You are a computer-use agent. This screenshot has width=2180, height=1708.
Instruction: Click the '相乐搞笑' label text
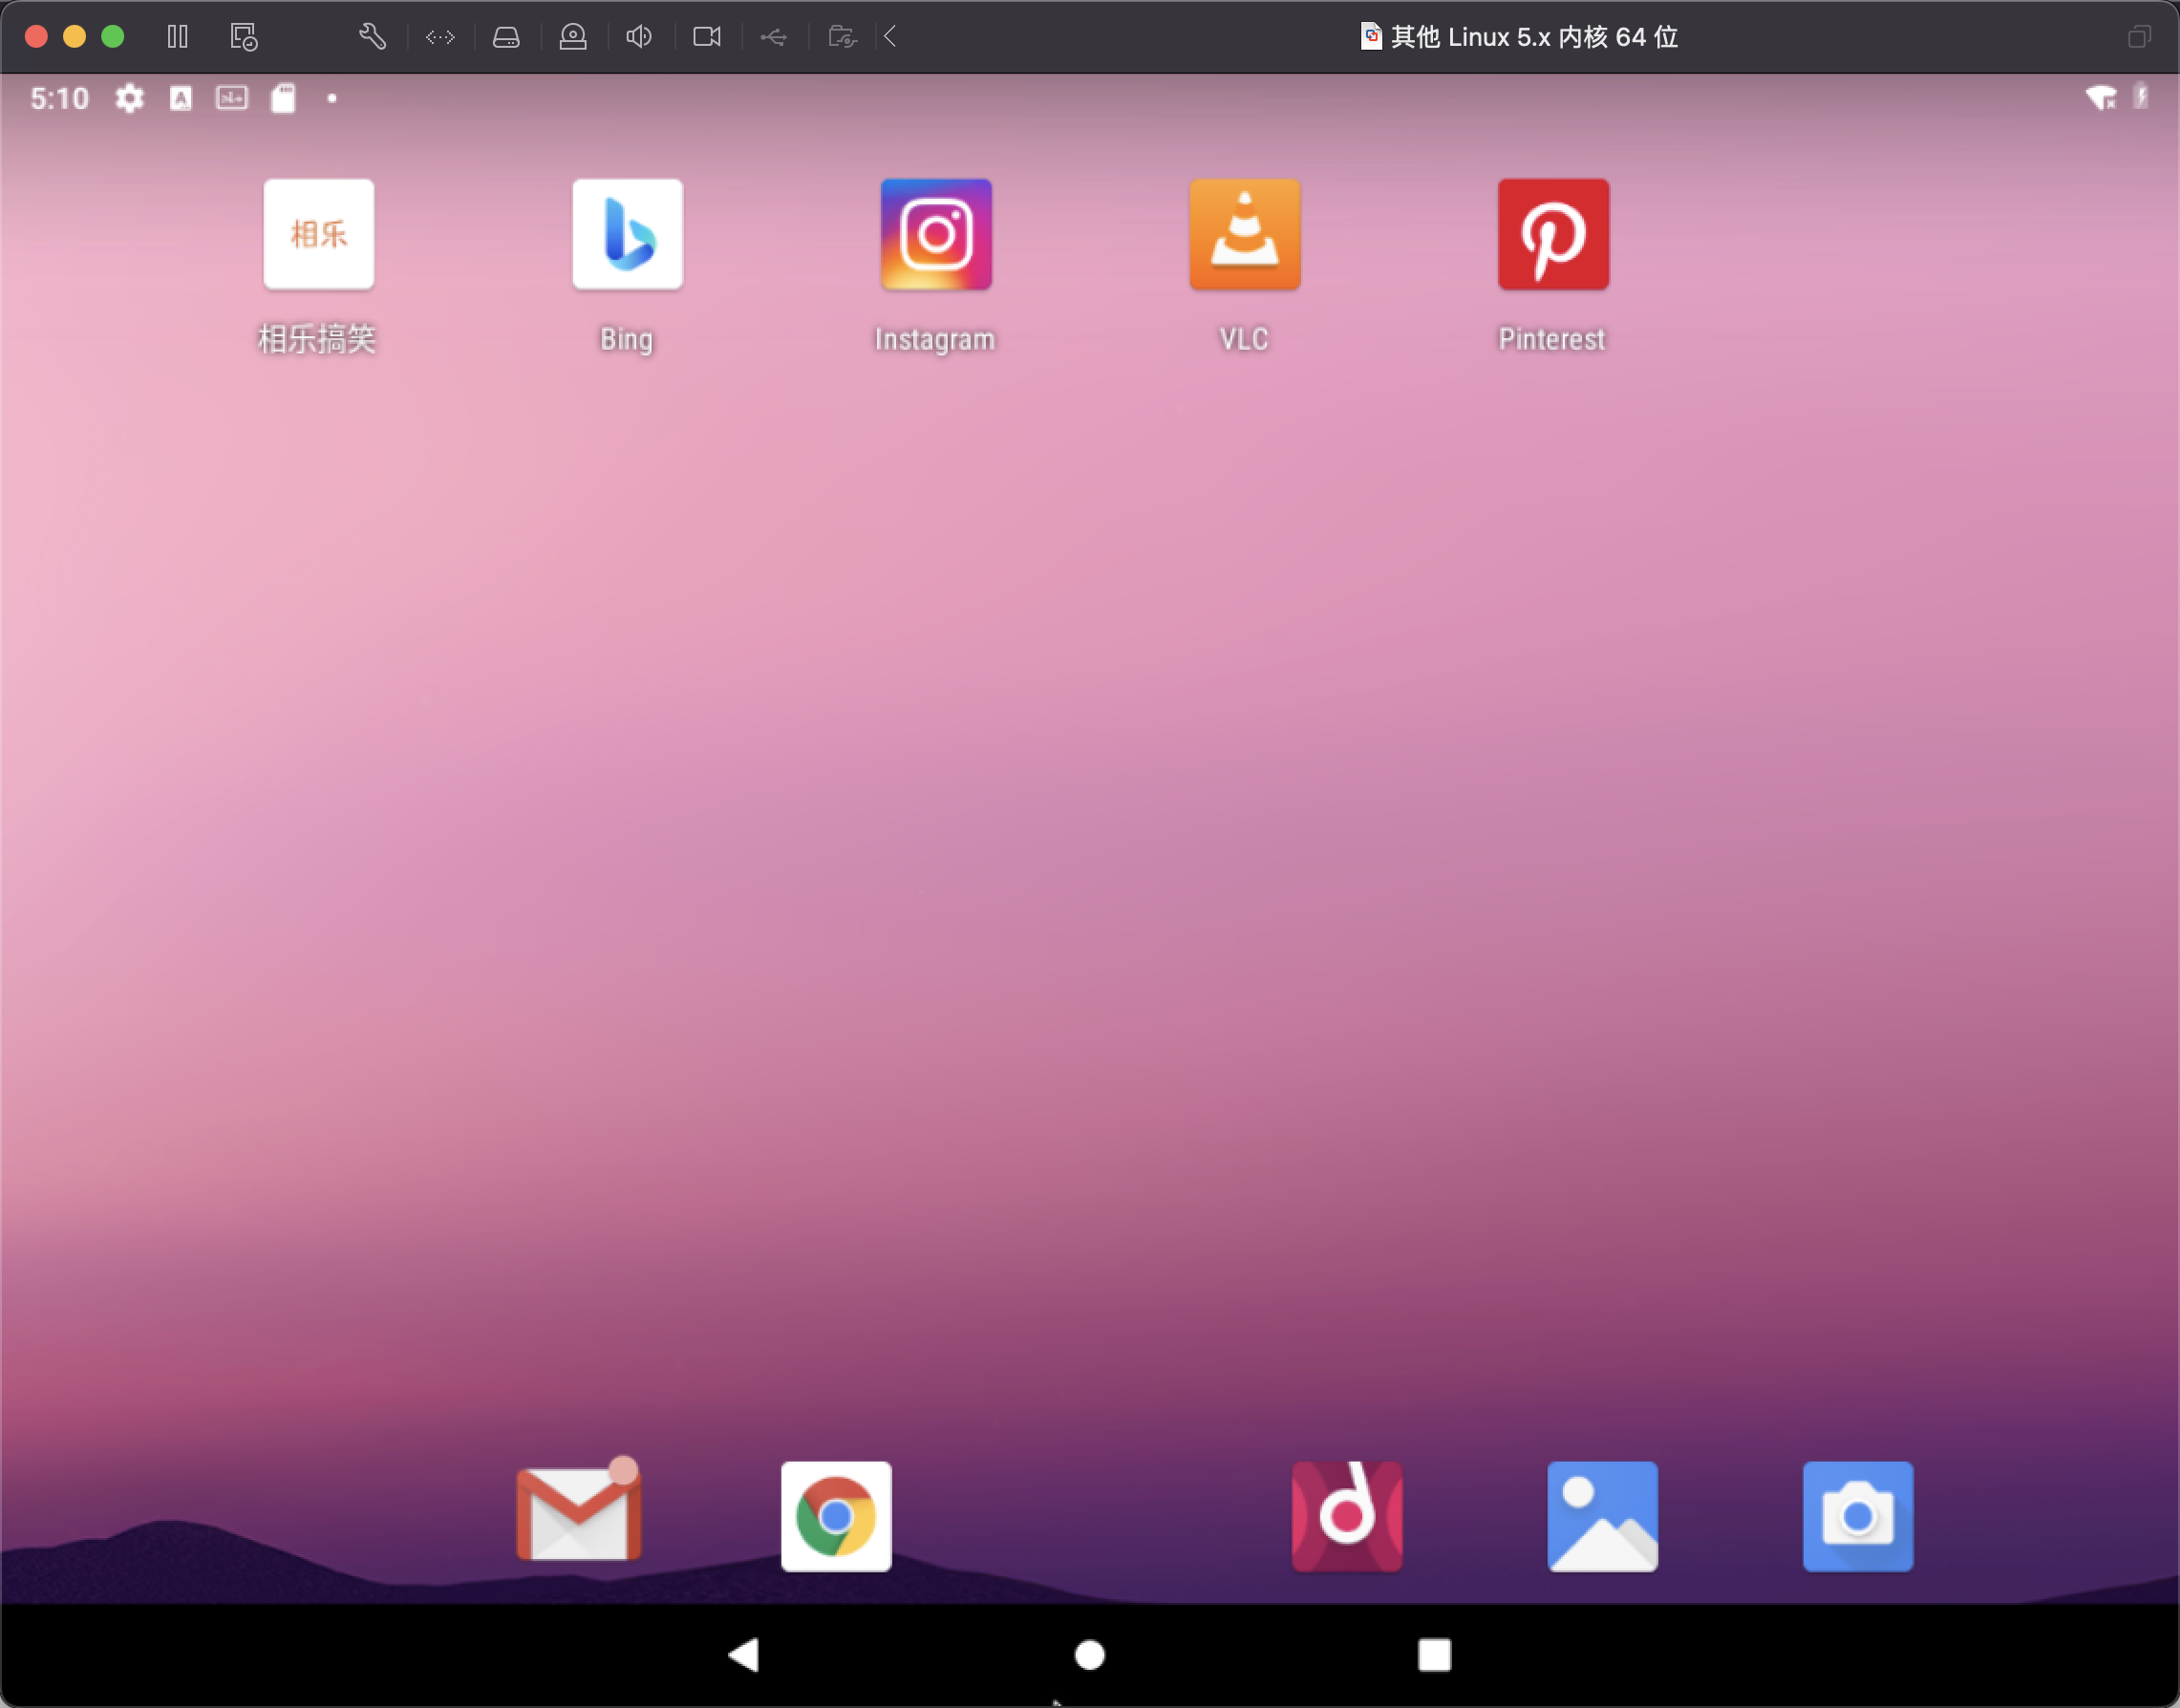[317, 339]
